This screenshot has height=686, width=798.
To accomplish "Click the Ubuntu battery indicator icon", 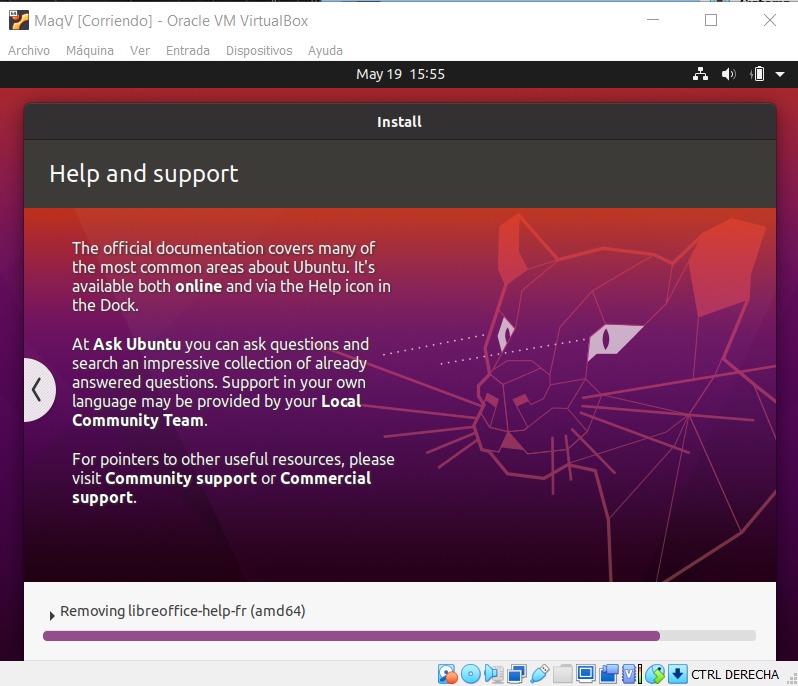I will [x=757, y=74].
